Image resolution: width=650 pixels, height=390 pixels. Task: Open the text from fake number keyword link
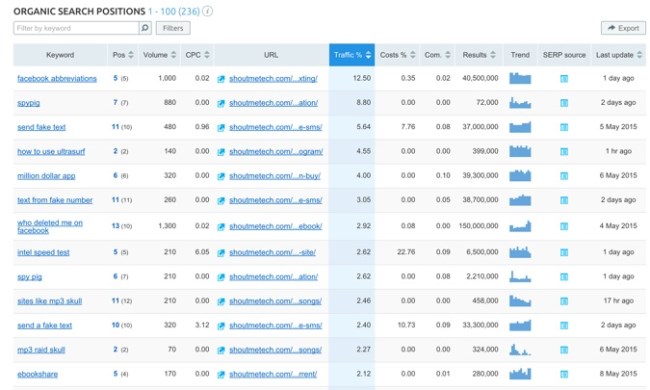(x=55, y=200)
